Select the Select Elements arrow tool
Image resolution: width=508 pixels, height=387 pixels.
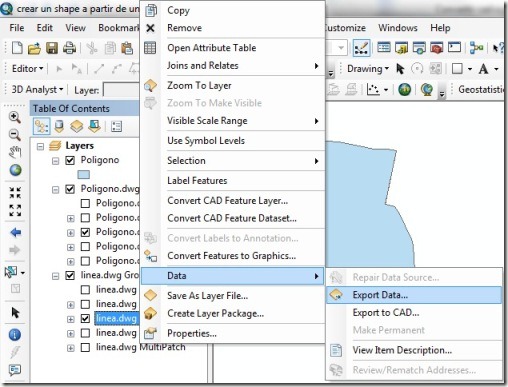[x=15, y=313]
